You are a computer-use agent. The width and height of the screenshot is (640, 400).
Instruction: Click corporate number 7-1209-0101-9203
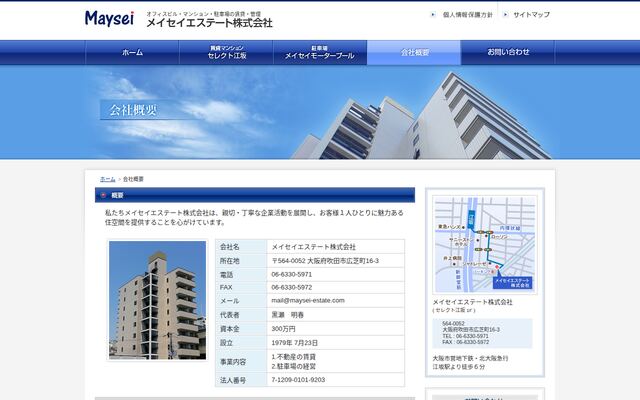[298, 380]
